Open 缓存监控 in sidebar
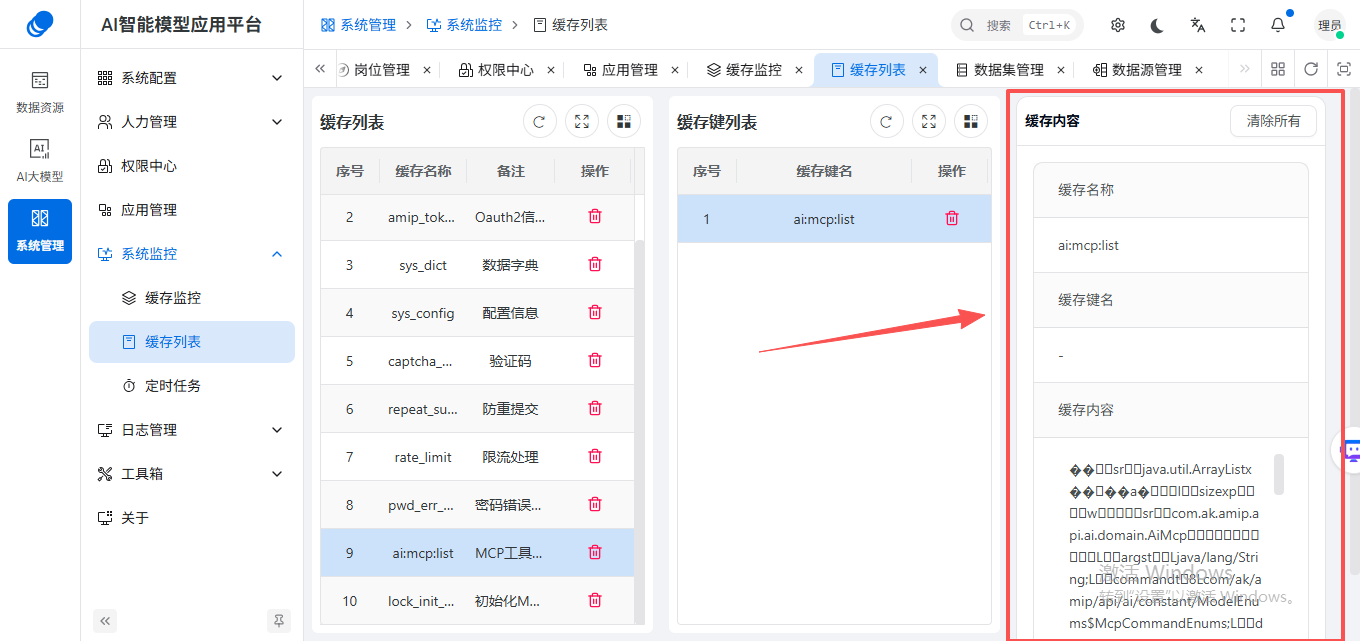Screen dimensions: 1360x641 (x=190, y=298)
